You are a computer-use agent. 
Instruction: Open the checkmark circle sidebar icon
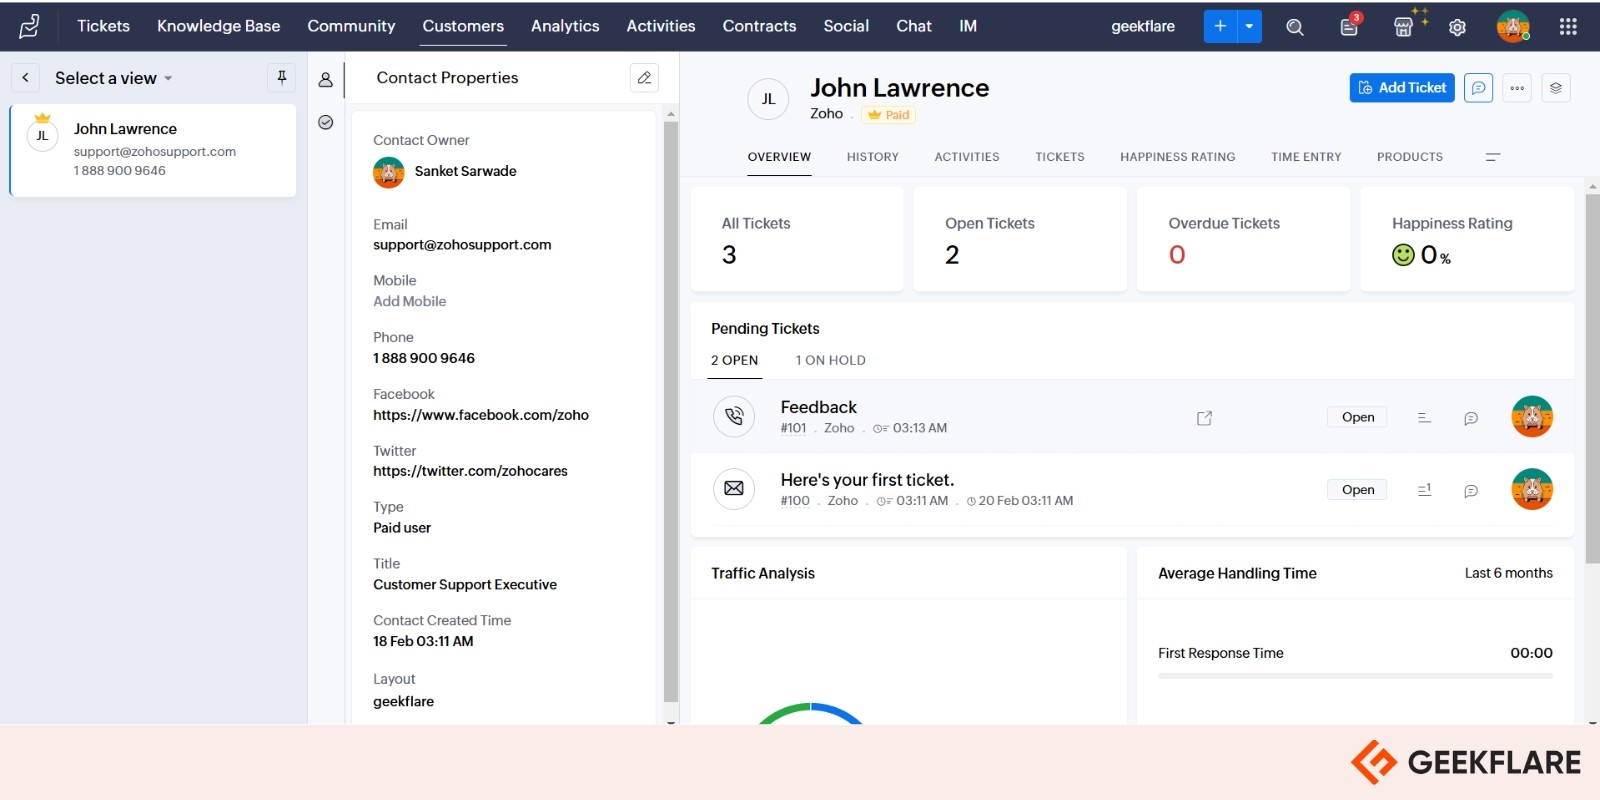(326, 122)
